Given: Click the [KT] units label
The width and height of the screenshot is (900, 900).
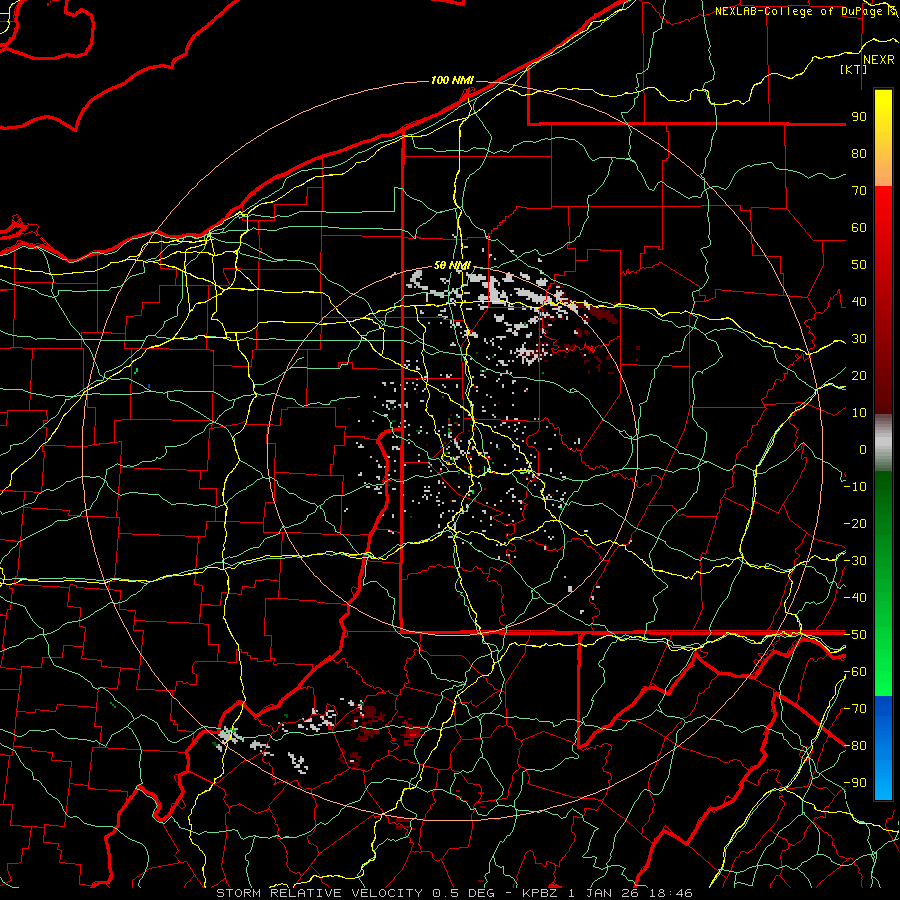Looking at the screenshot, I should 854,69.
